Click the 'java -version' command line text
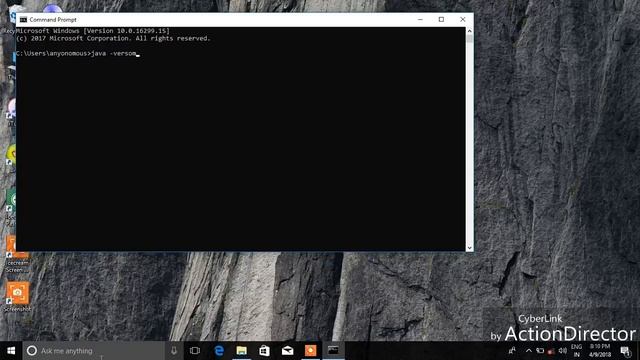 [x=114, y=53]
